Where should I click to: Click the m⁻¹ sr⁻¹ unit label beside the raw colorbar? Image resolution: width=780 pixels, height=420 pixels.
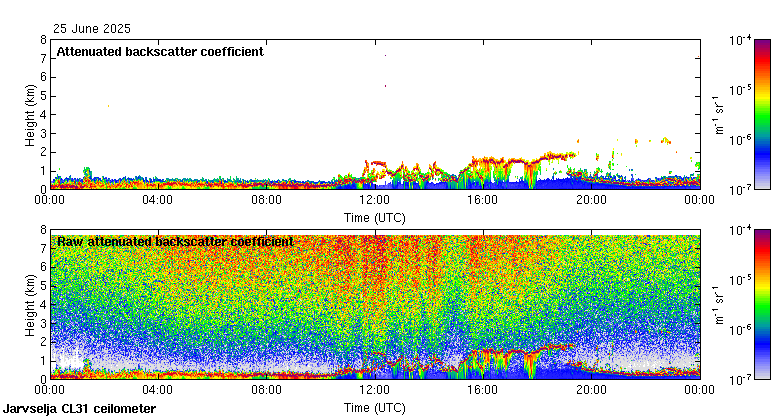pos(719,305)
